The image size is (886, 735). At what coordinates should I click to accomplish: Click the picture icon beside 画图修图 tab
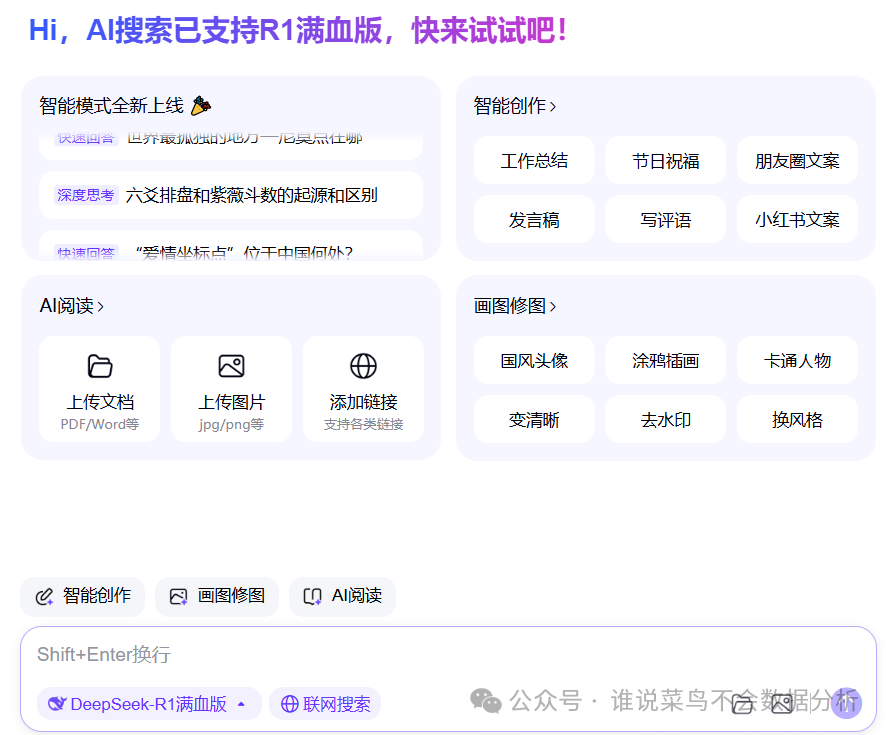[179, 597]
